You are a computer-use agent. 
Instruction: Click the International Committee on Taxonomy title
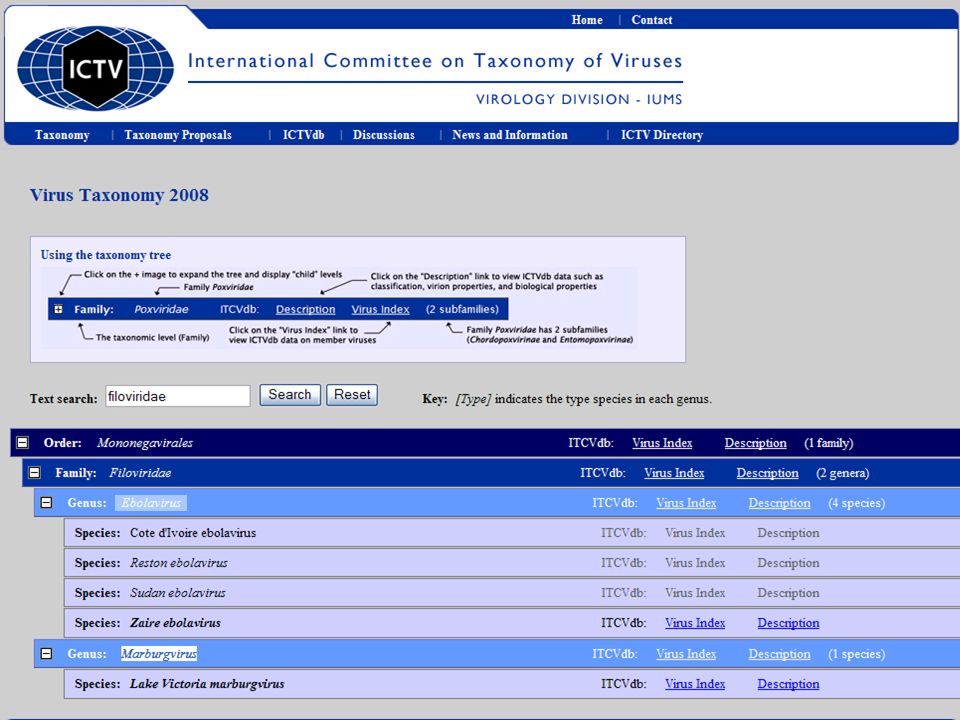[435, 61]
